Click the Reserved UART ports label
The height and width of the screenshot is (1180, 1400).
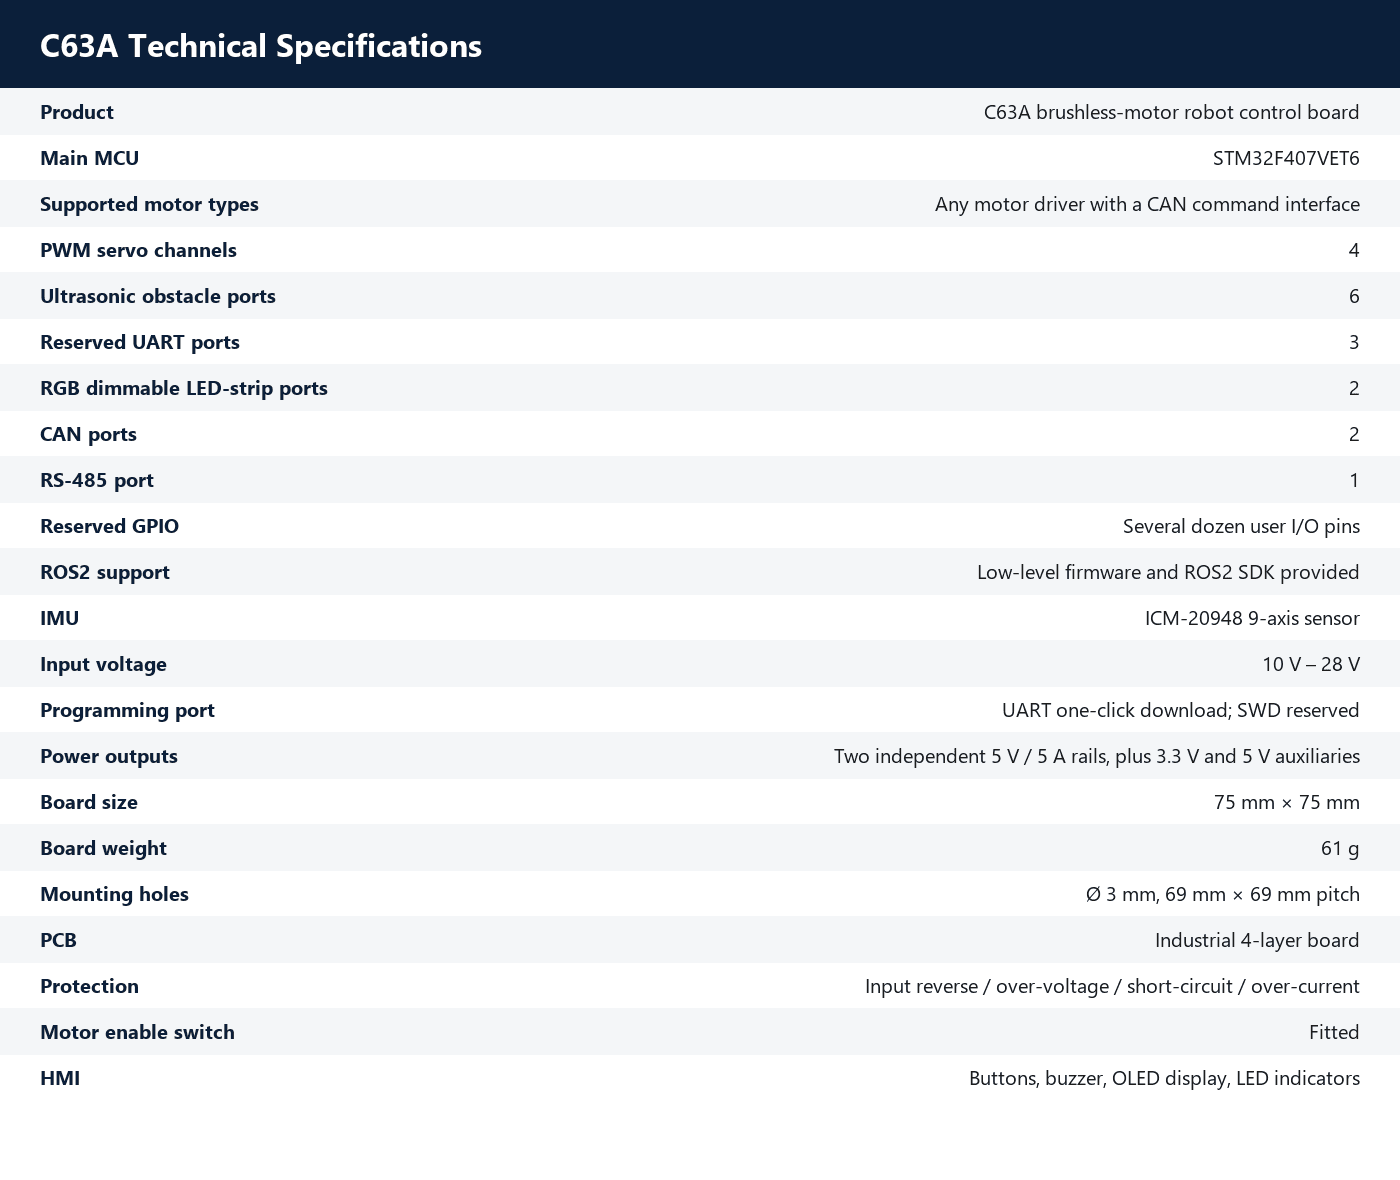click(140, 342)
